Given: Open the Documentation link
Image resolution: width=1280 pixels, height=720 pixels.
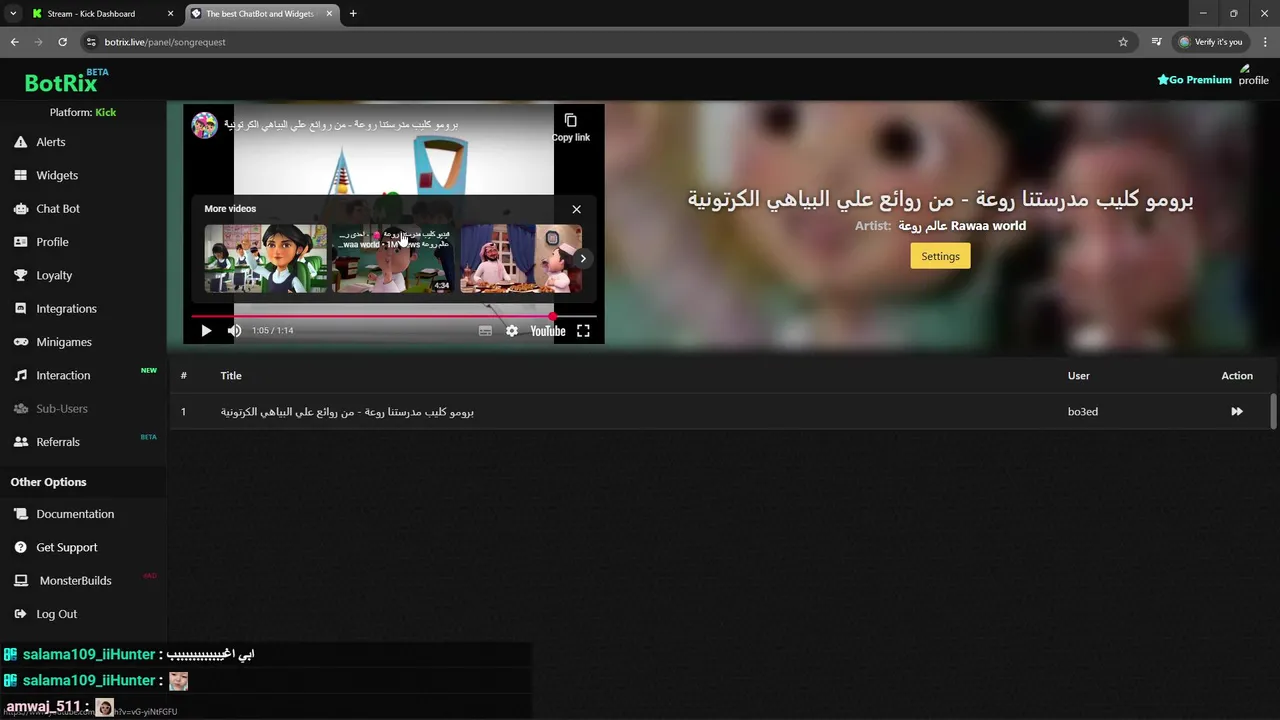Looking at the screenshot, I should click(x=75, y=514).
